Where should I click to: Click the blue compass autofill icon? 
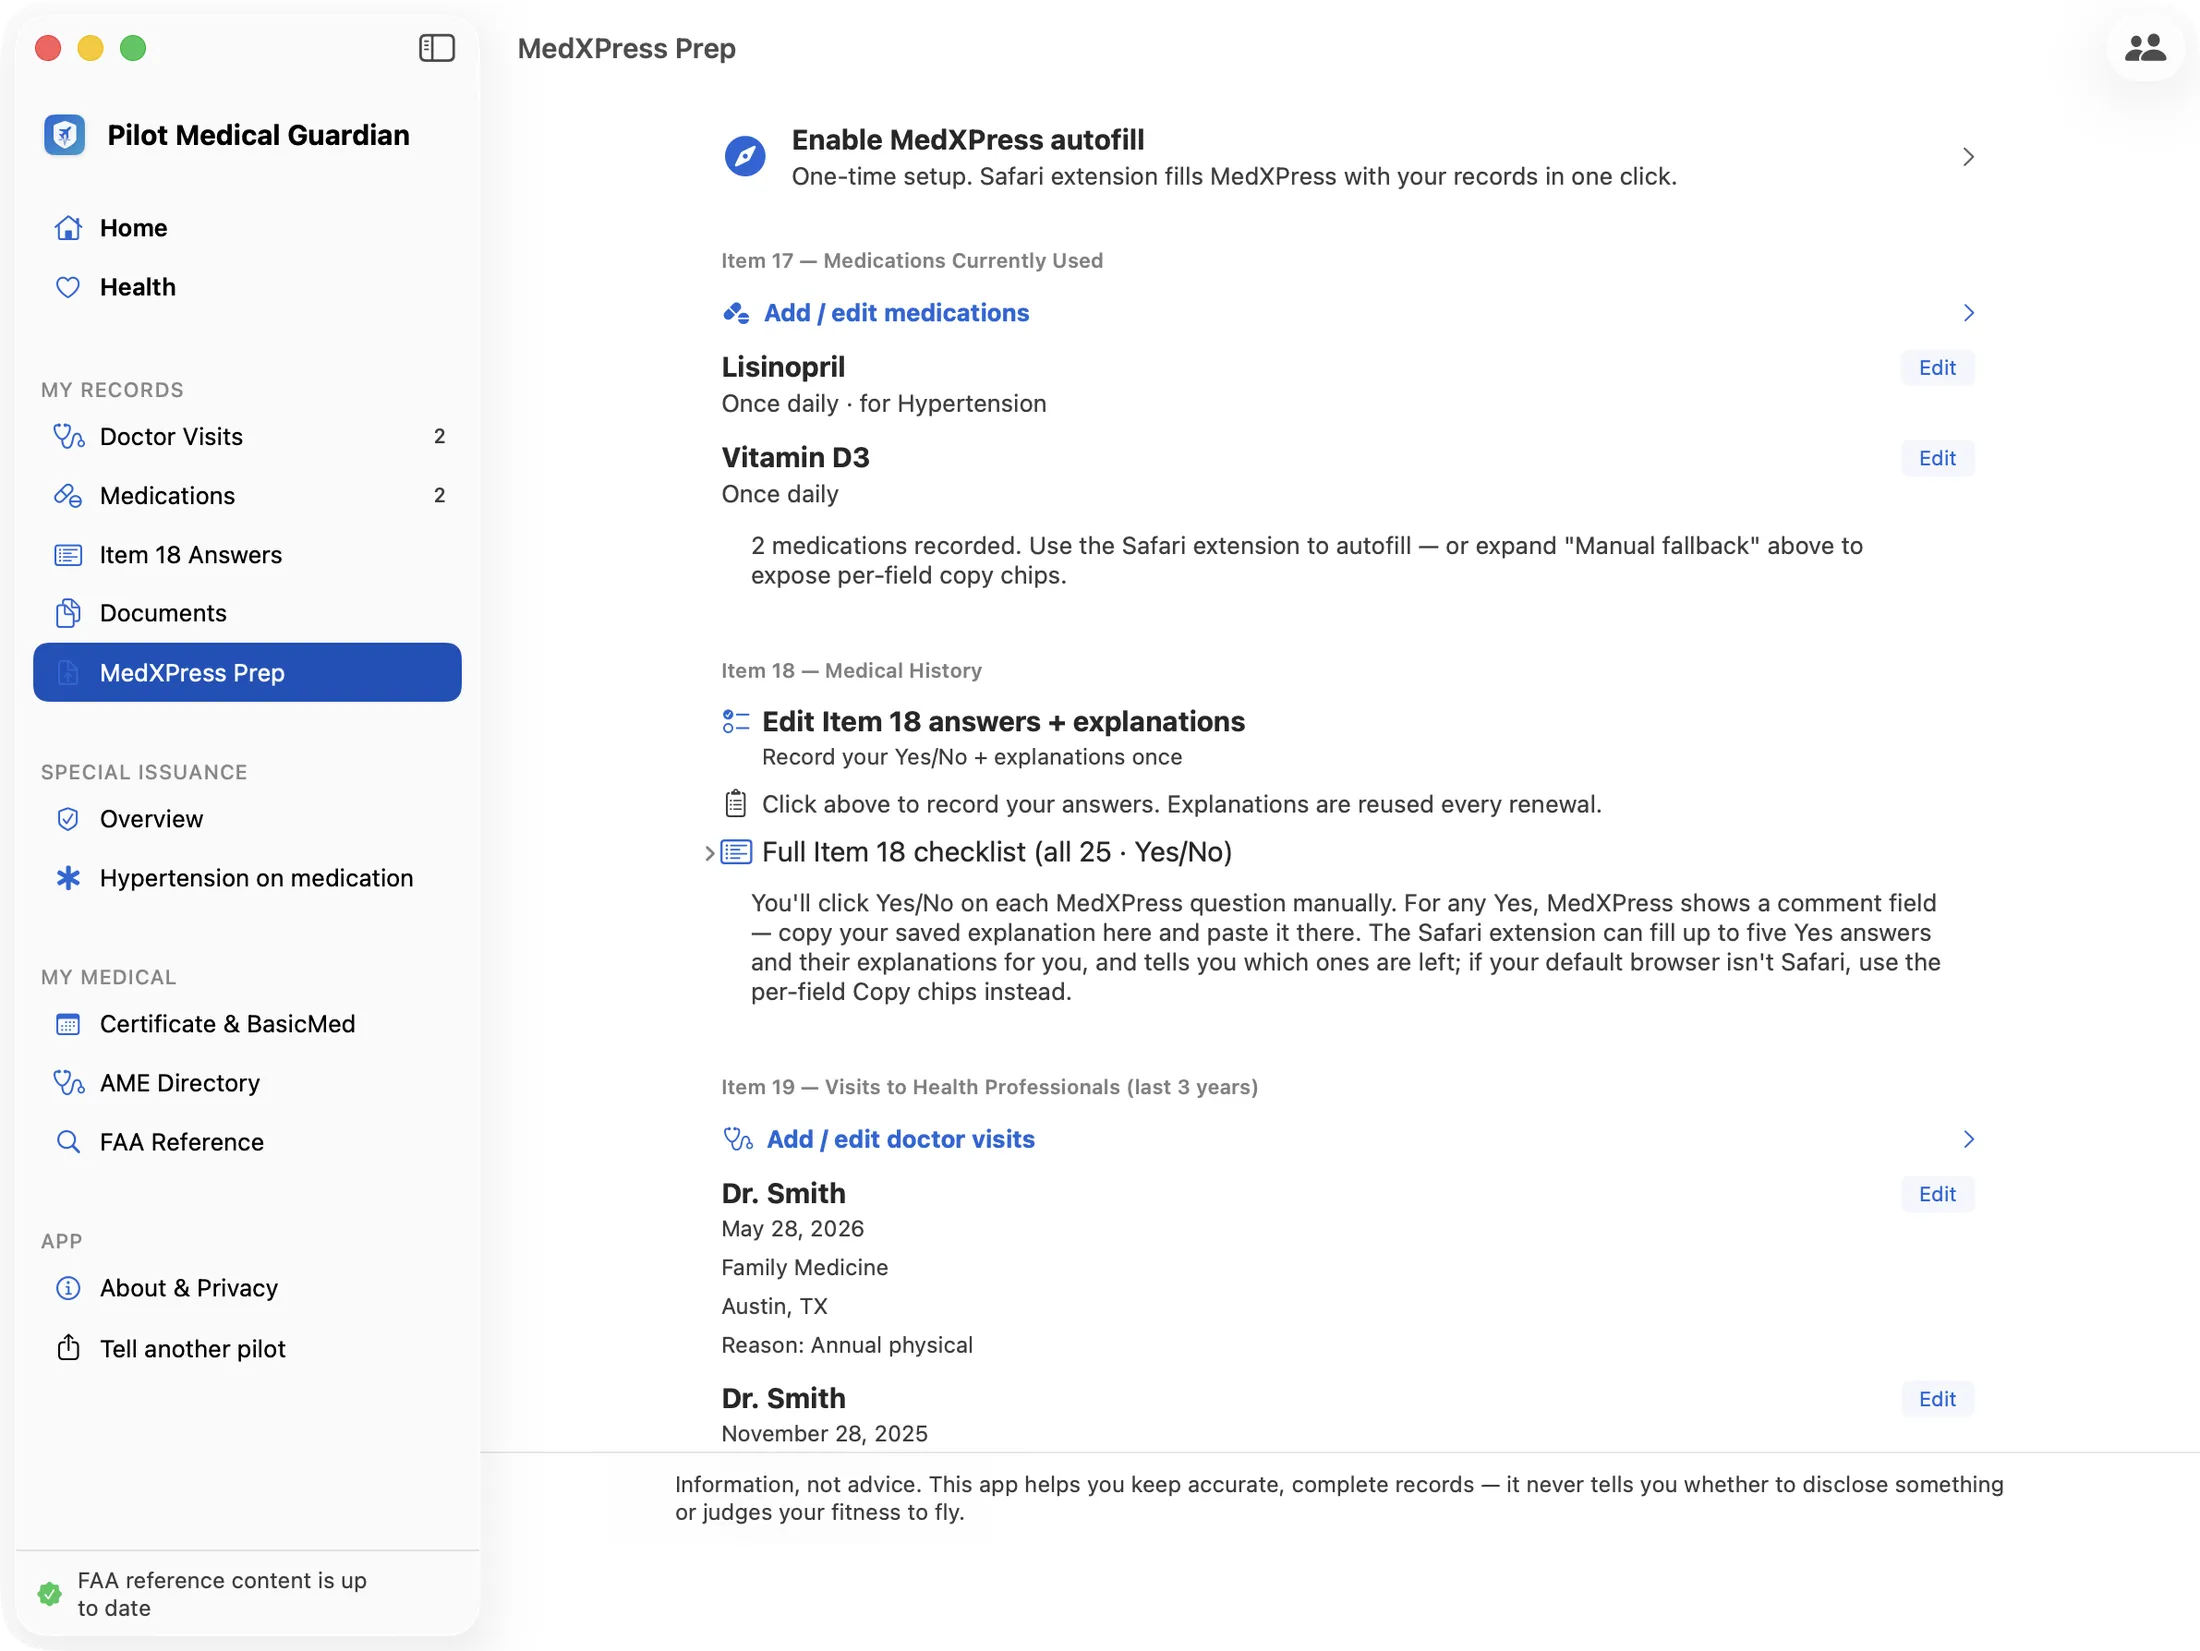745,157
